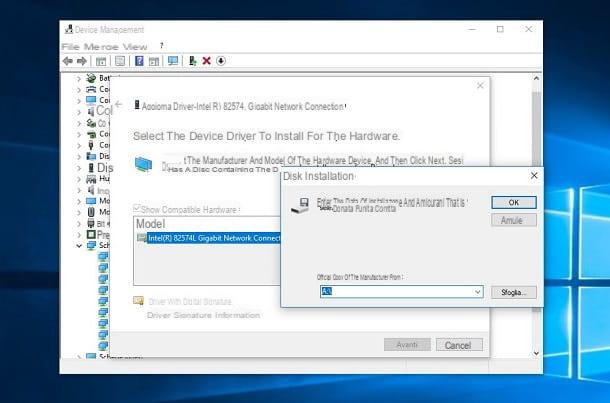The image size is (610, 403).
Task: Click the Cancel button in the driver wizard
Action: (x=459, y=345)
